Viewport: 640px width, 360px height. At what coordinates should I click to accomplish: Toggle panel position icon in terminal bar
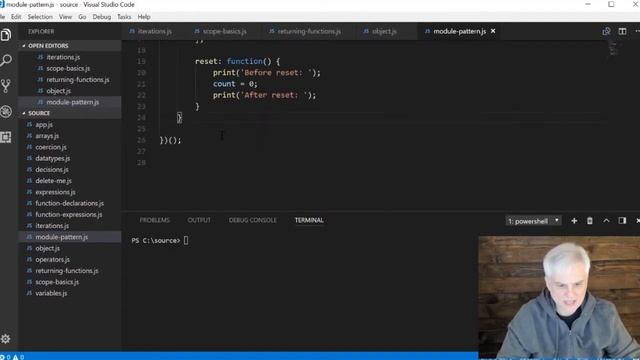point(622,221)
